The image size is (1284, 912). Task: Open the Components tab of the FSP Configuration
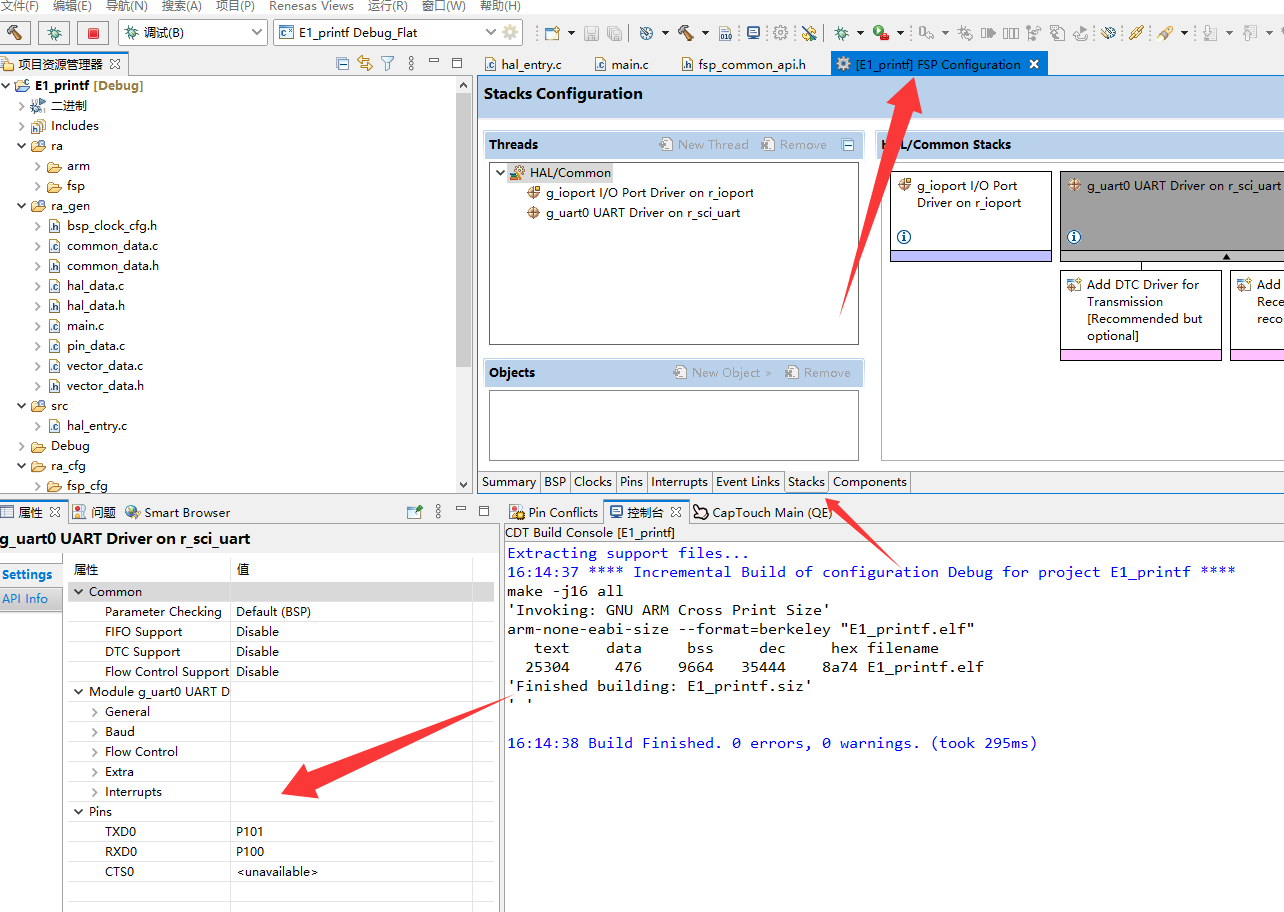pyautogui.click(x=870, y=482)
